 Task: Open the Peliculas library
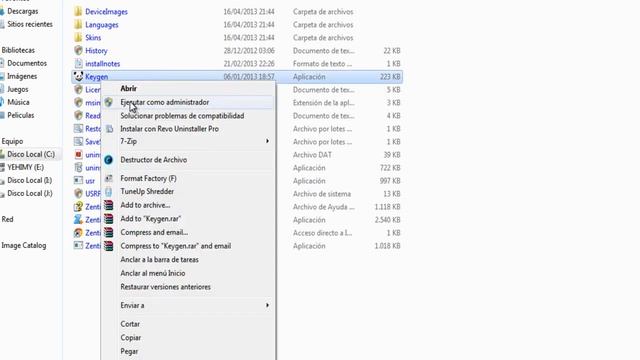coord(20,115)
